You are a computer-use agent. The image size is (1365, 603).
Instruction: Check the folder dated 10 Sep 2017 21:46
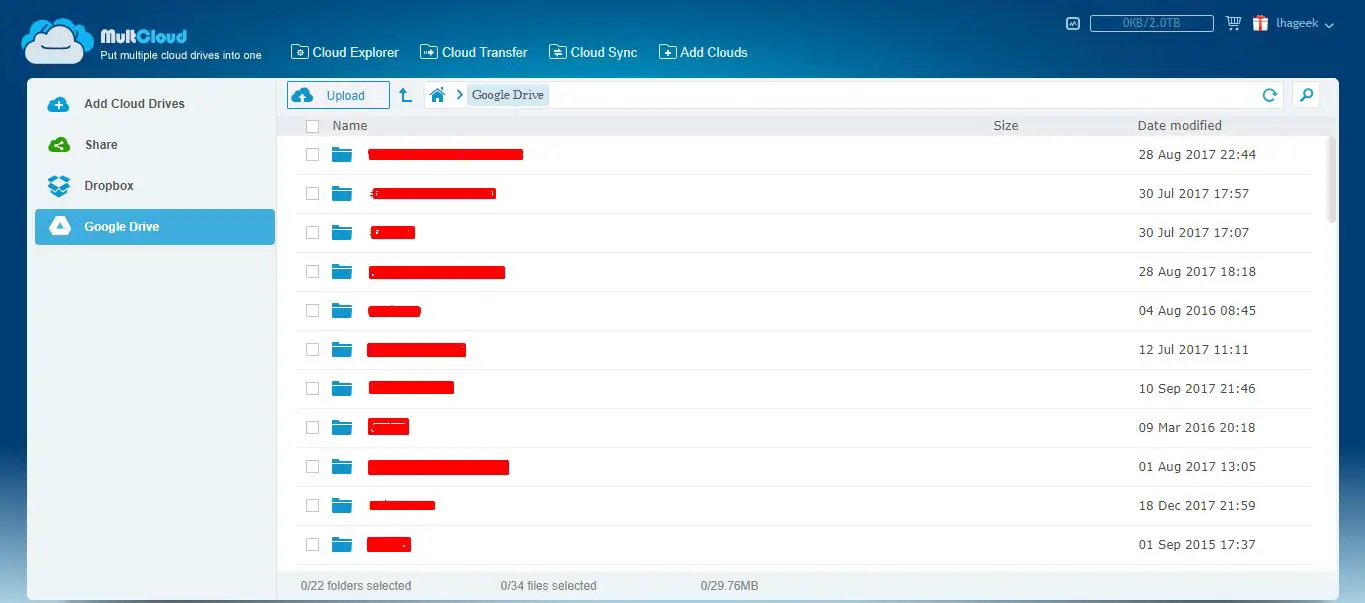313,389
